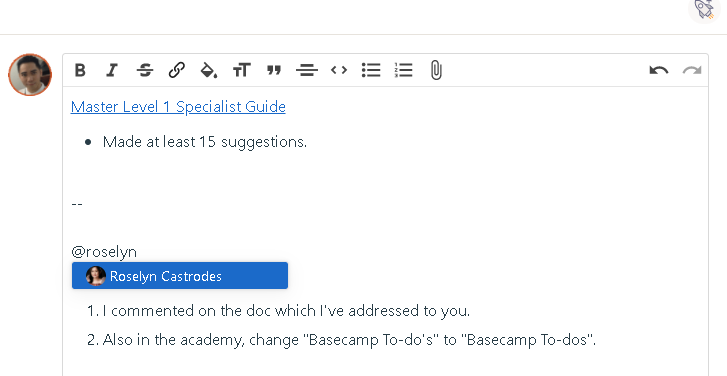727x376 pixels.
Task: Select Roselyn Castrodes from mention suggestions
Action: coord(180,276)
